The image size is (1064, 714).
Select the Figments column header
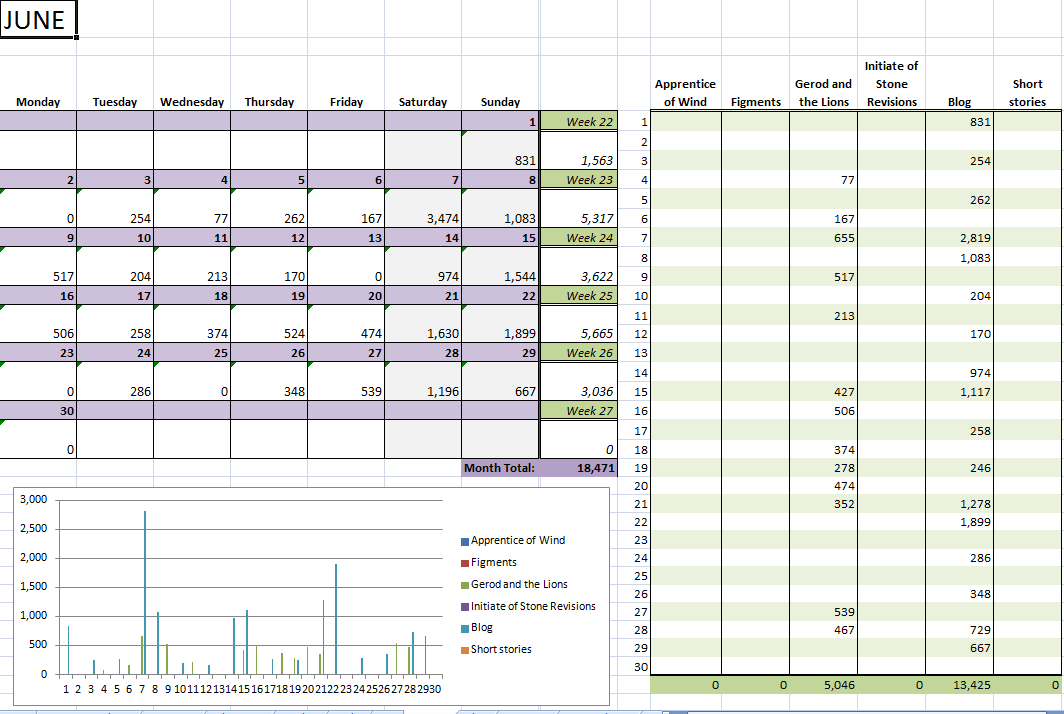(756, 102)
